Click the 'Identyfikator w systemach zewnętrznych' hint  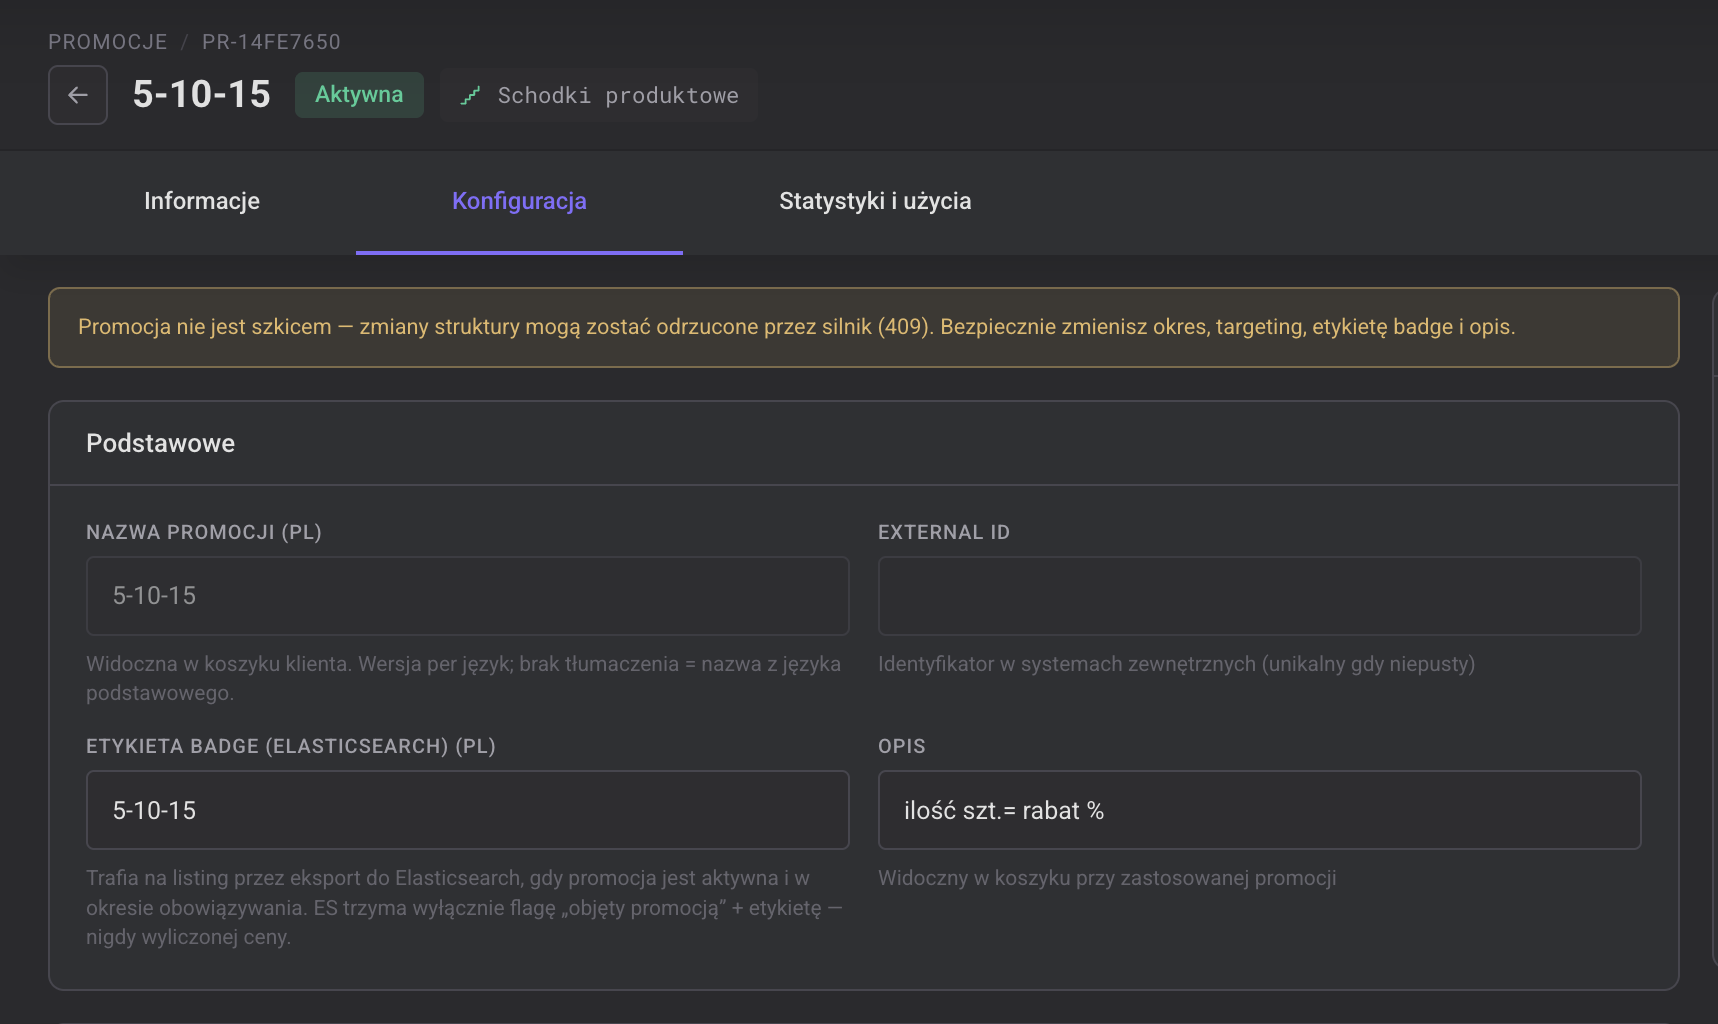click(x=1176, y=664)
